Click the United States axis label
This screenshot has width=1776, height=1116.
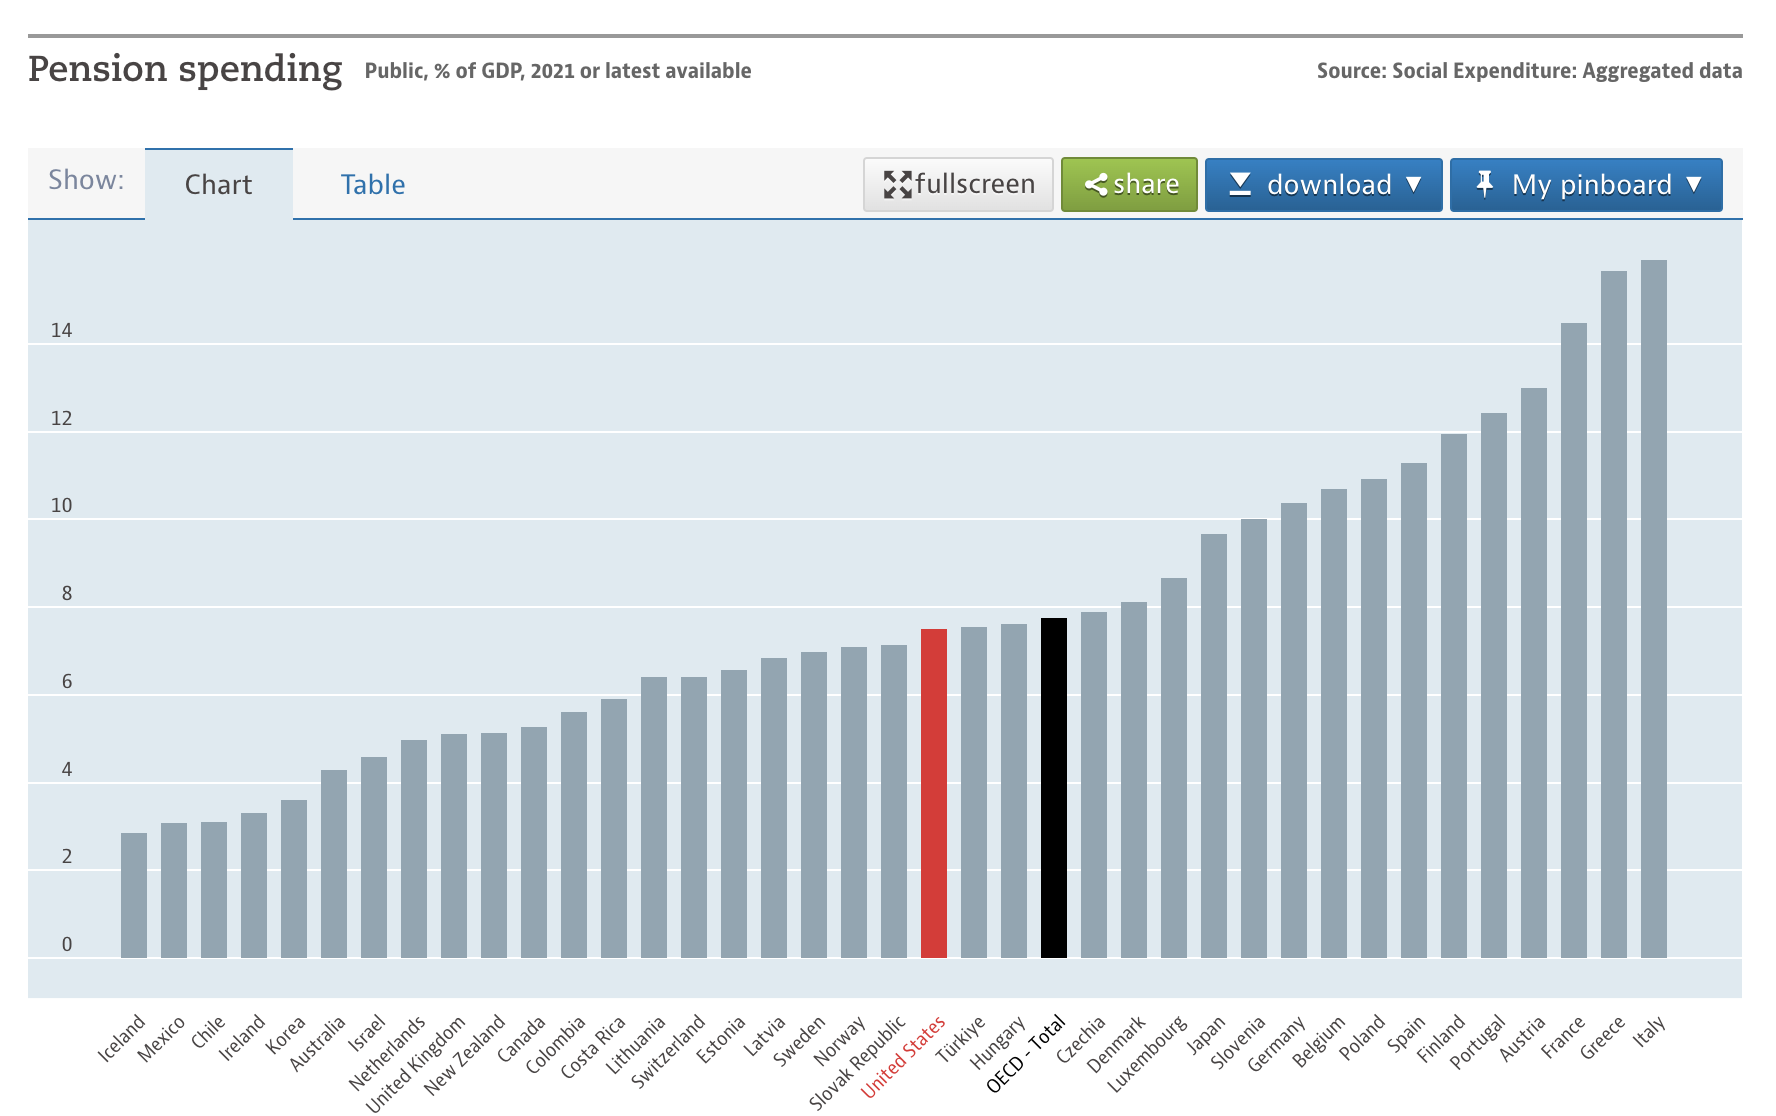[904, 1056]
